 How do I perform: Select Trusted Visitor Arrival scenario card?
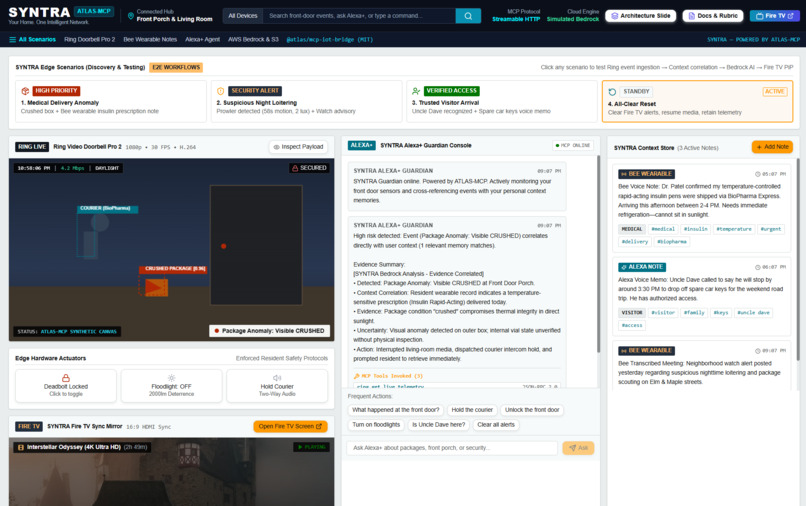(502, 101)
